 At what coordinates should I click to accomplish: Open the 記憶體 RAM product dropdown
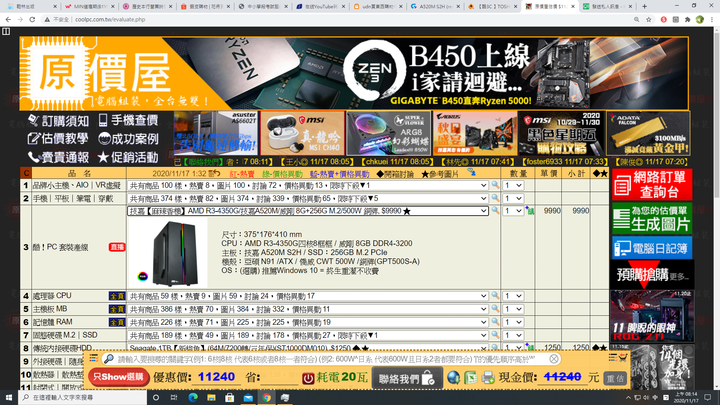pos(307,322)
